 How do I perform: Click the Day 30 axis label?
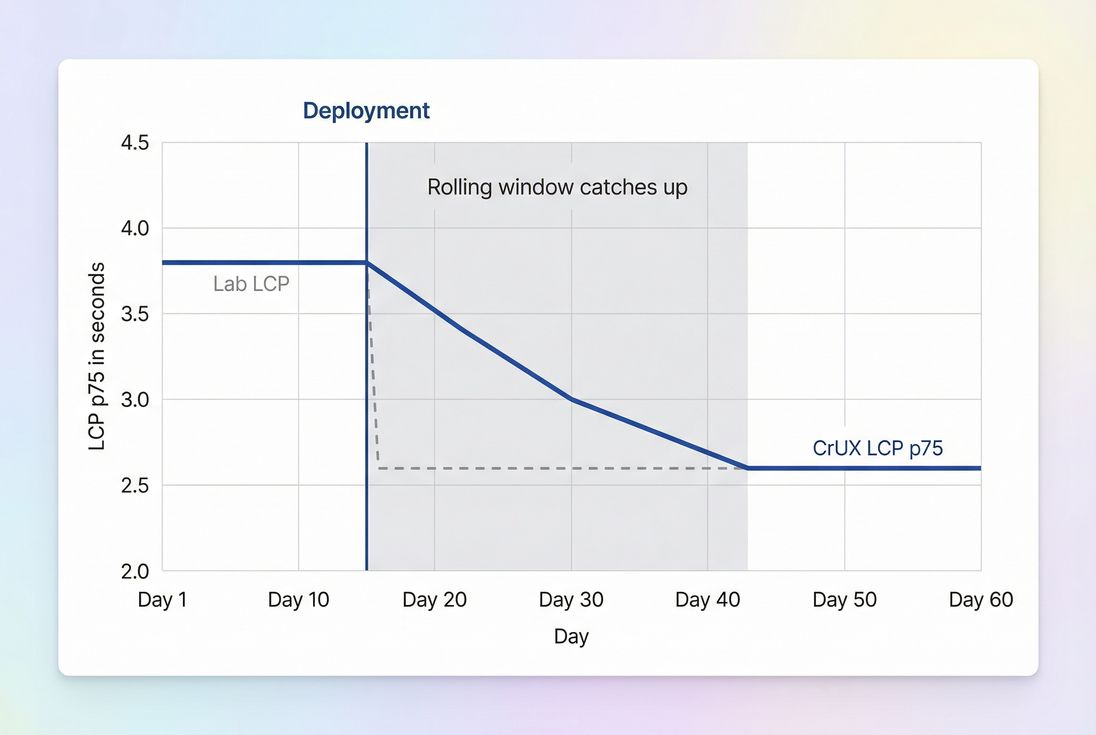[x=571, y=599]
